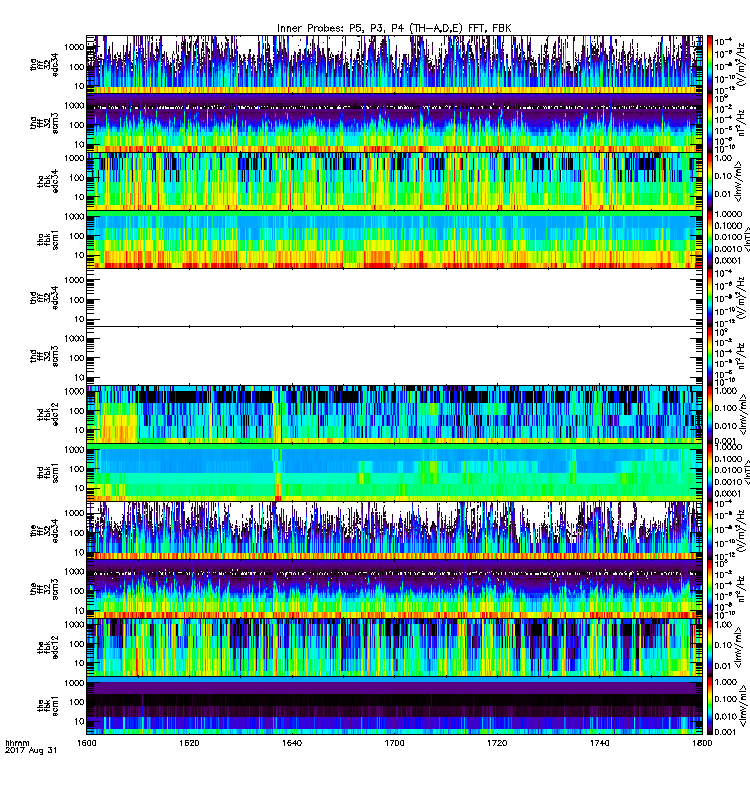The height and width of the screenshot is (800, 750).
Task: Click the '1800' time axis label
Action: pos(702,743)
